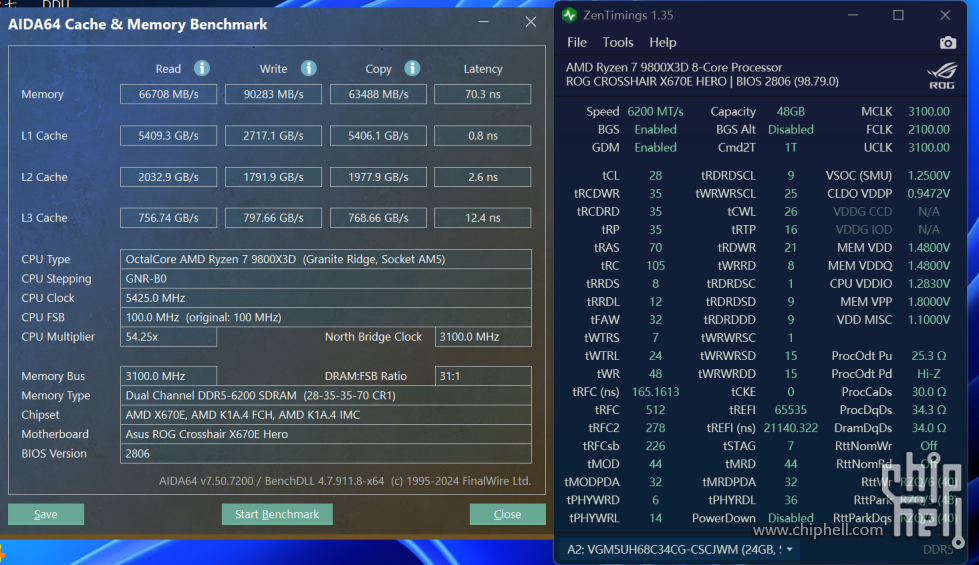Click the Read info icon in AIDA64

pyautogui.click(x=201, y=68)
